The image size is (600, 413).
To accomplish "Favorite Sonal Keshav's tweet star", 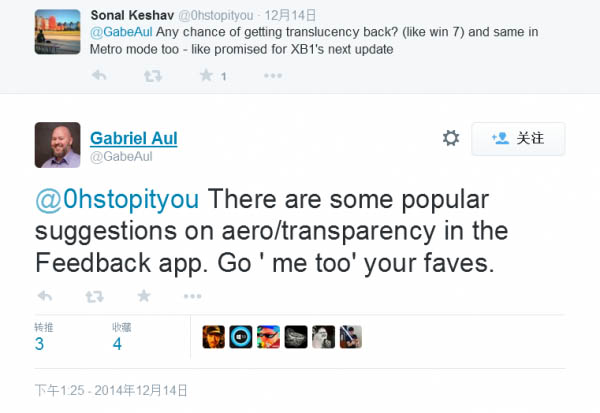I will coord(206,76).
